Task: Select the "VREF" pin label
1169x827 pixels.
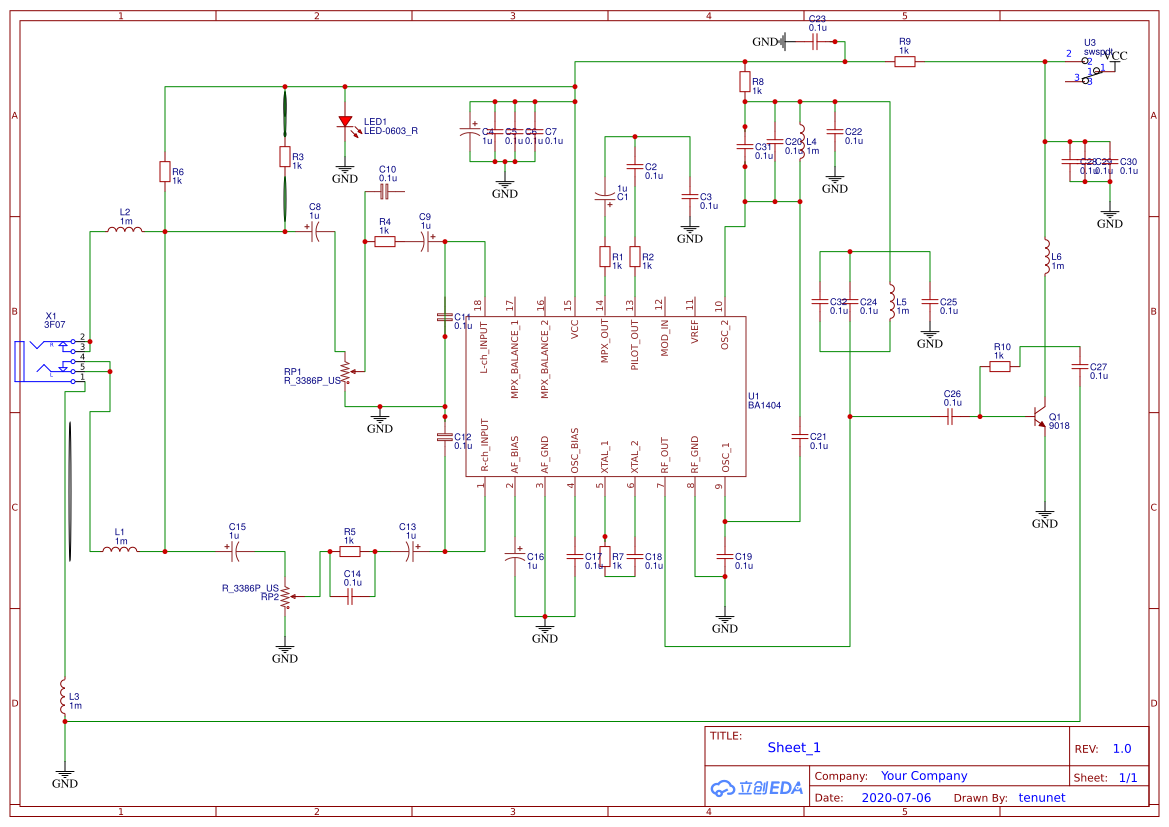Action: pyautogui.click(x=695, y=332)
